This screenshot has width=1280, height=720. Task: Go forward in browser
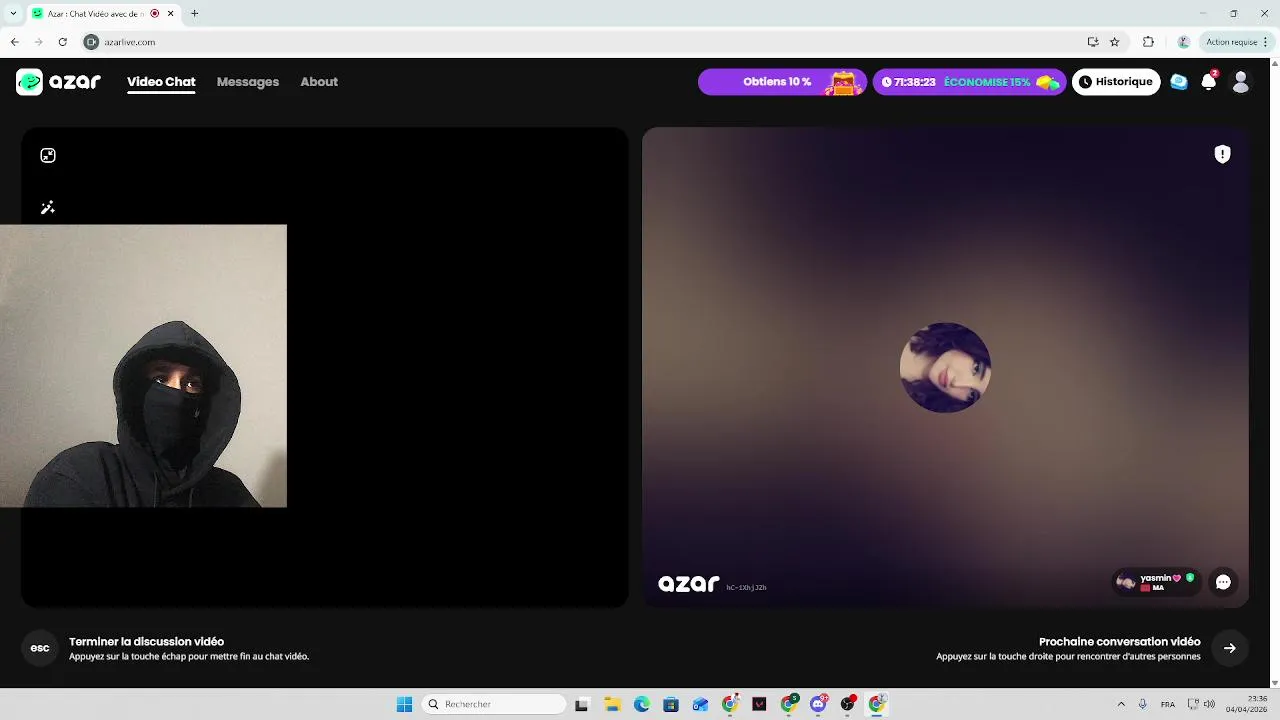tap(38, 42)
